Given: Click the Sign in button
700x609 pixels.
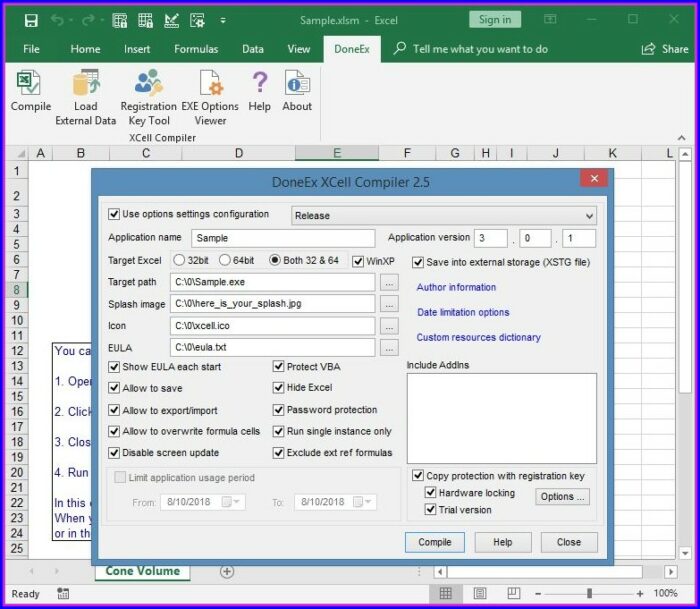Looking at the screenshot, I should tap(495, 20).
